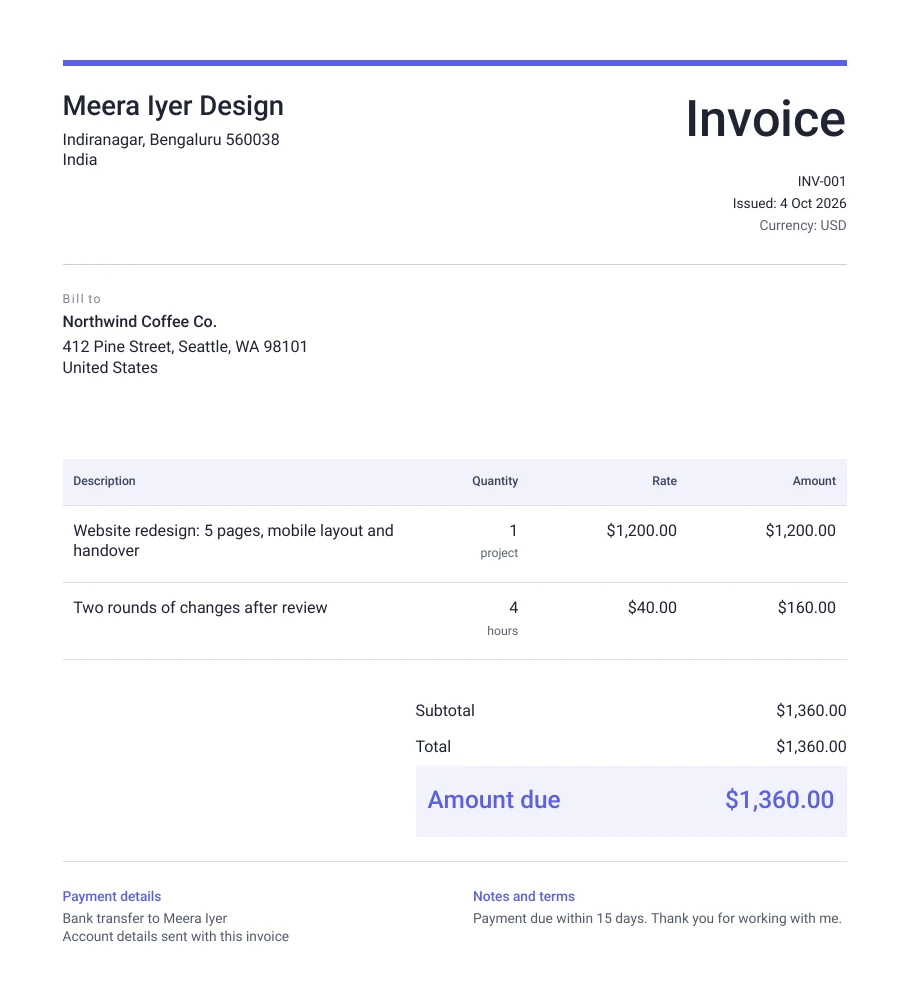The width and height of the screenshot is (910, 1001).
Task: Click the '$160.00' line amount
Action: [807, 608]
